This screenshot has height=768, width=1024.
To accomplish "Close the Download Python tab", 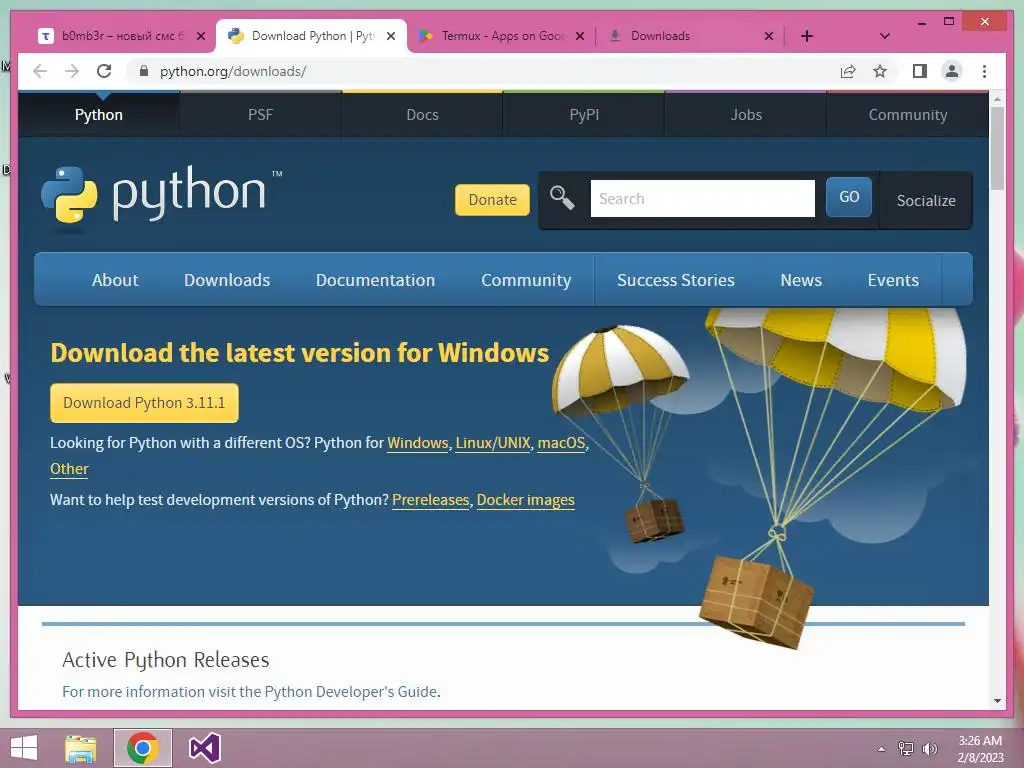I will (x=391, y=36).
